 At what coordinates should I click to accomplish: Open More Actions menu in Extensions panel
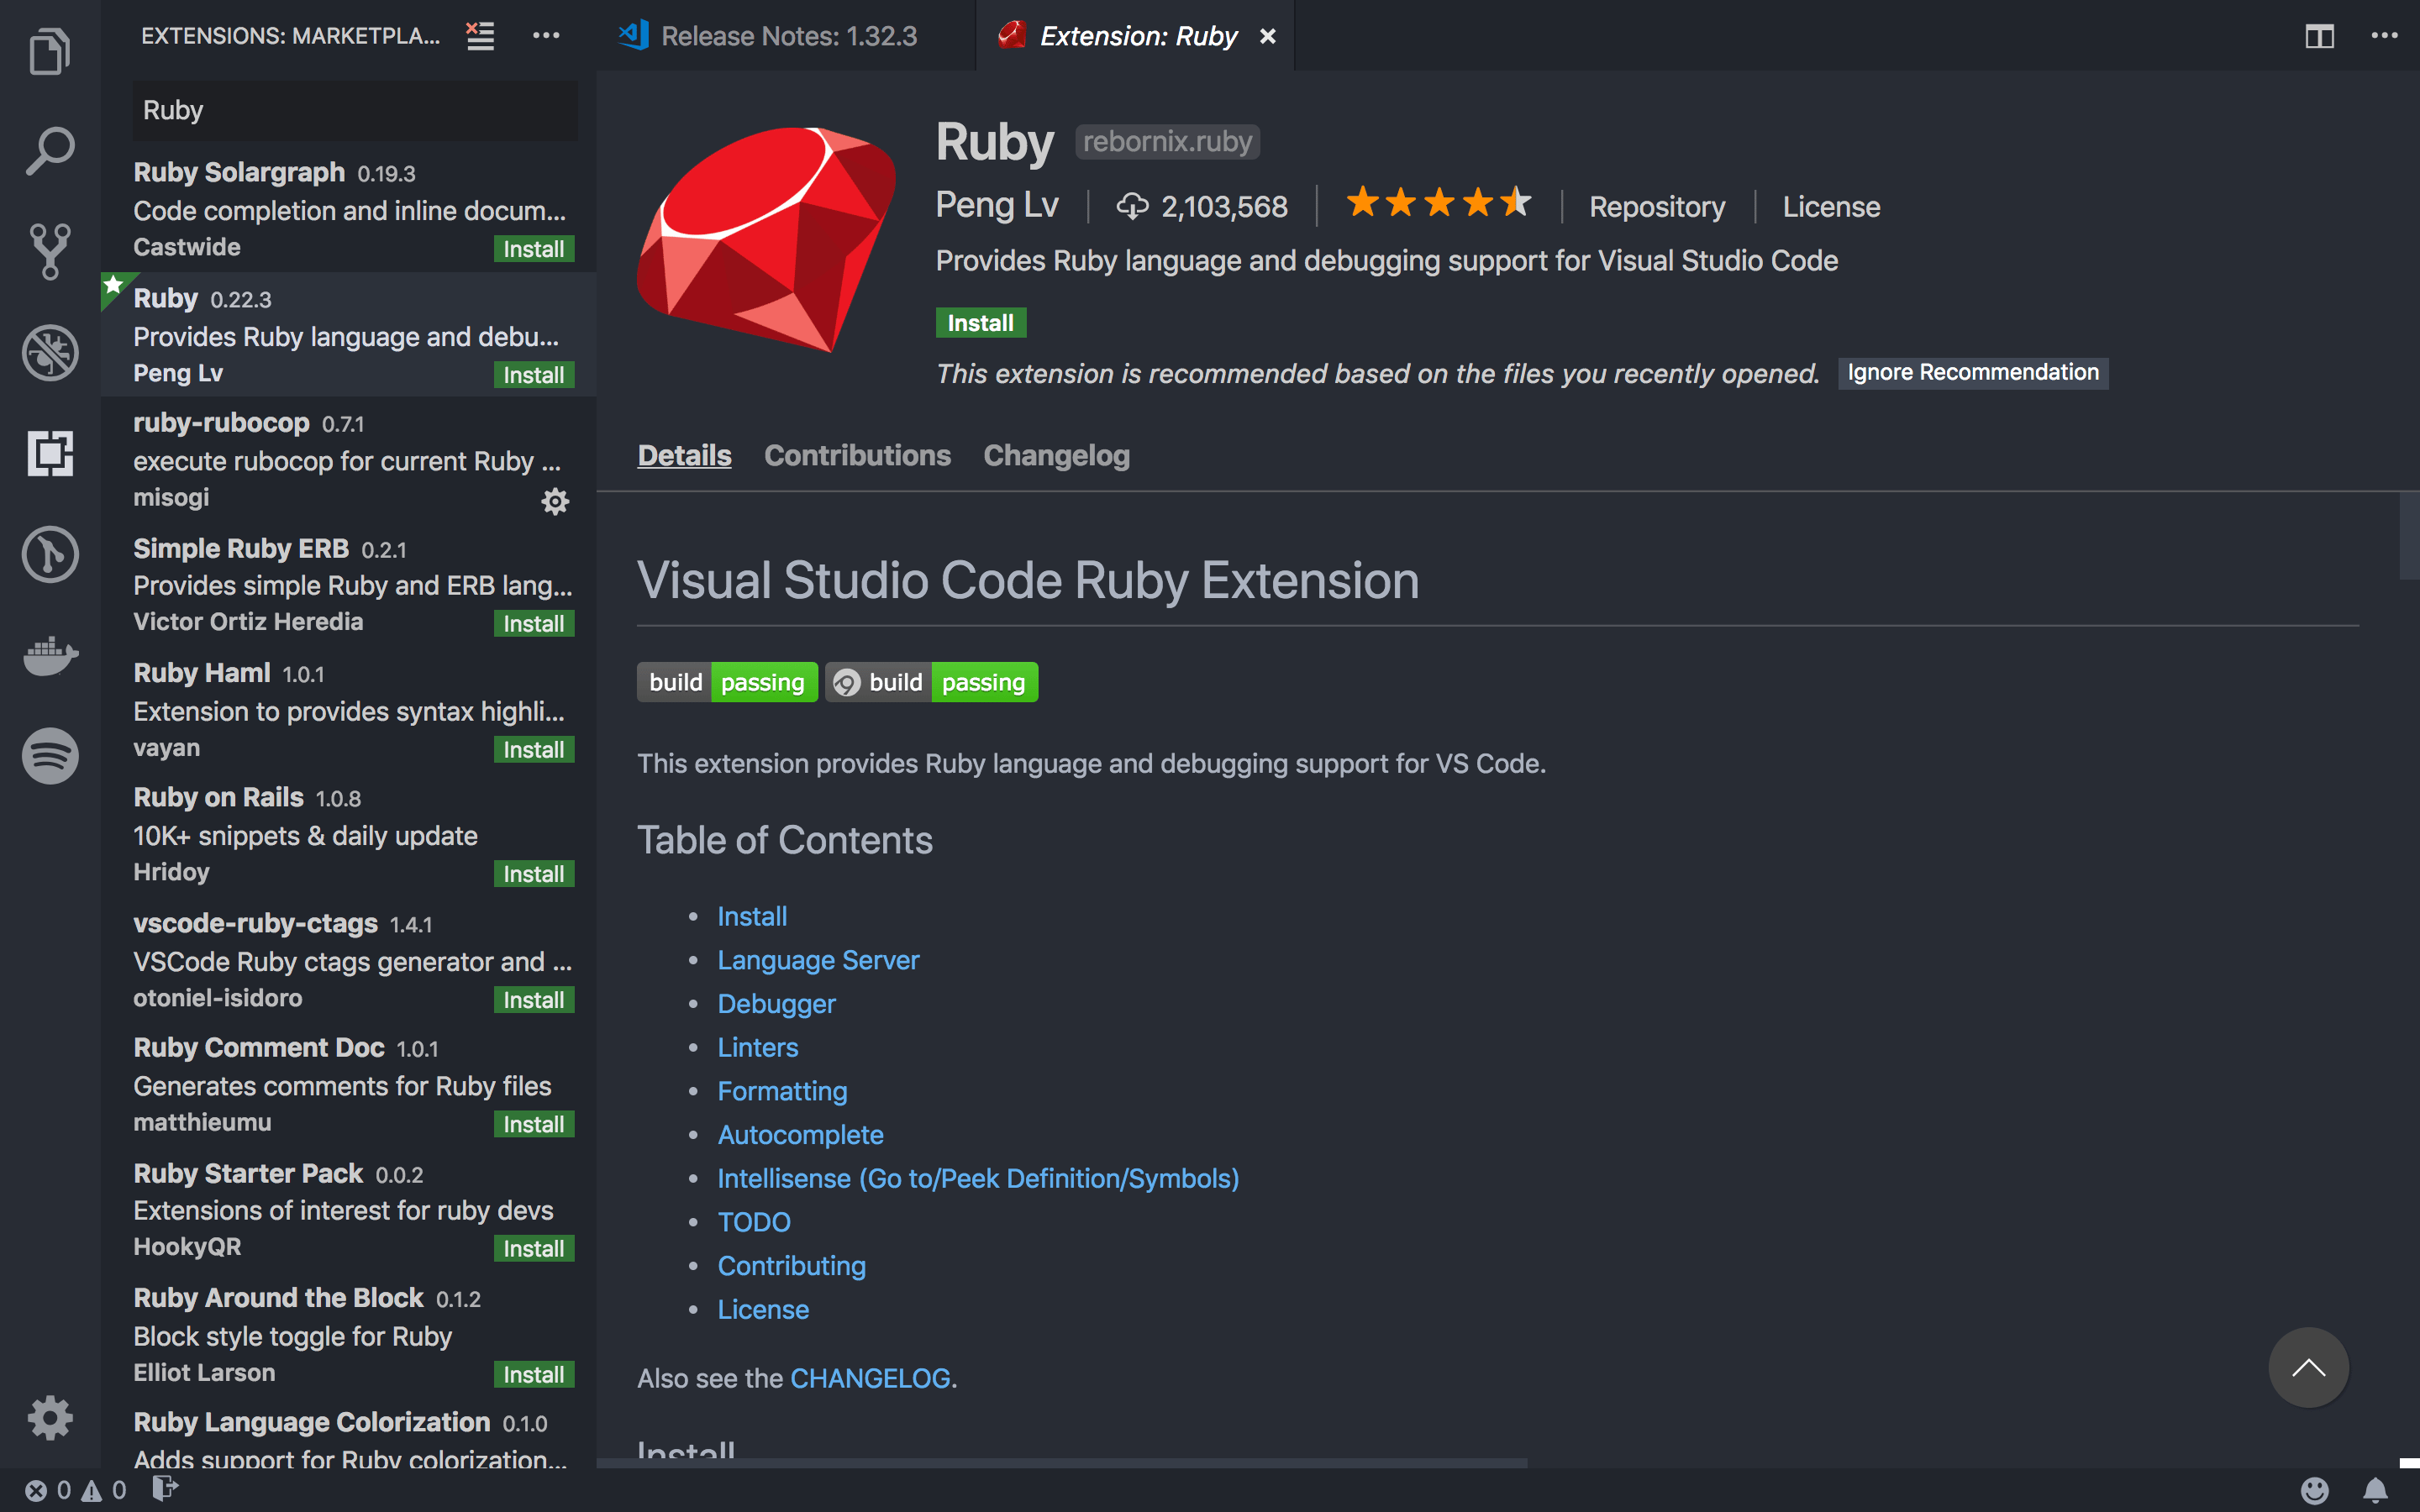click(546, 36)
